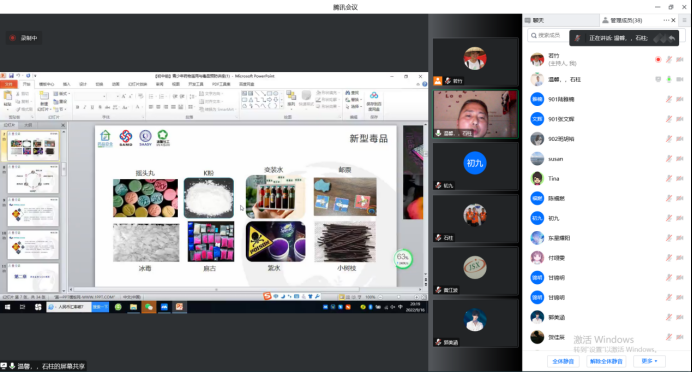Screen dimensions: 692x372
Task: Unmute the microphone of 东星耀阳
Action: pos(669,238)
